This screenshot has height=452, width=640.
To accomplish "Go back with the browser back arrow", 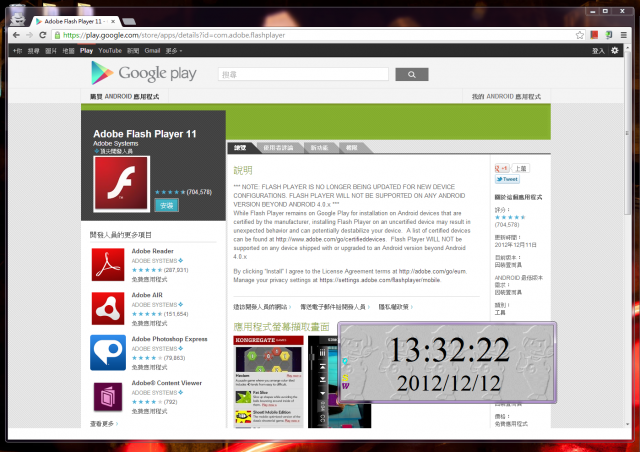I will tap(16, 35).
